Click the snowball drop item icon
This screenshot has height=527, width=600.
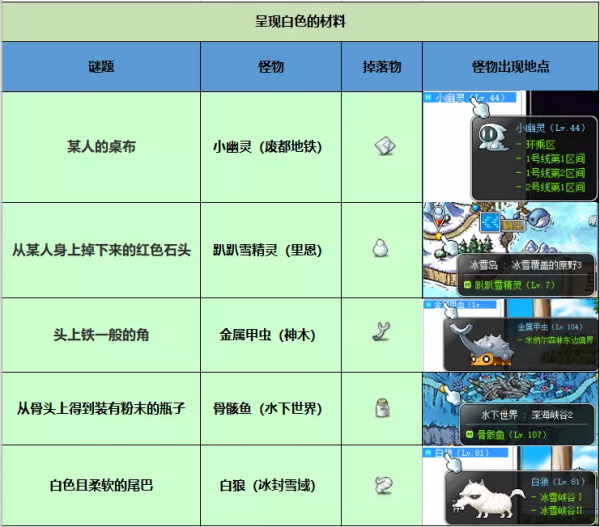click(380, 248)
